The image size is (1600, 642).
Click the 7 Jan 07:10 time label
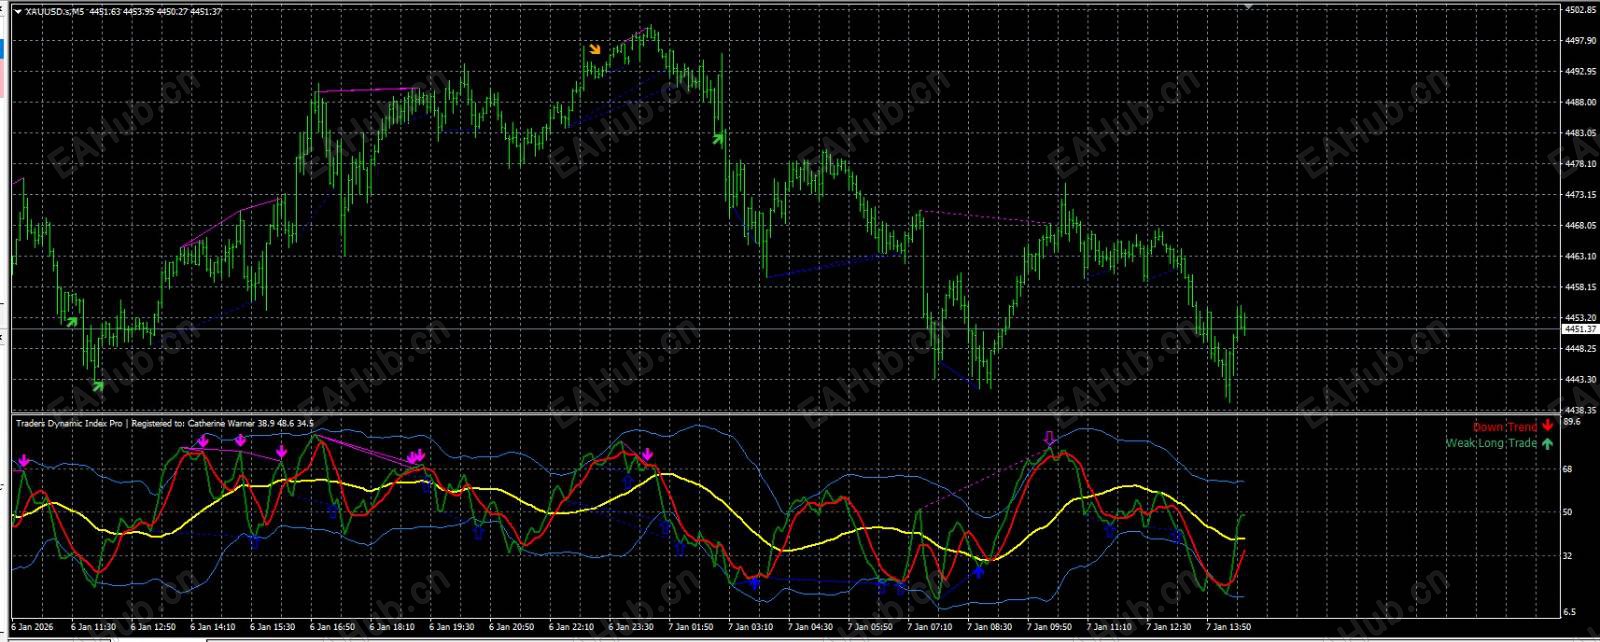point(930,627)
